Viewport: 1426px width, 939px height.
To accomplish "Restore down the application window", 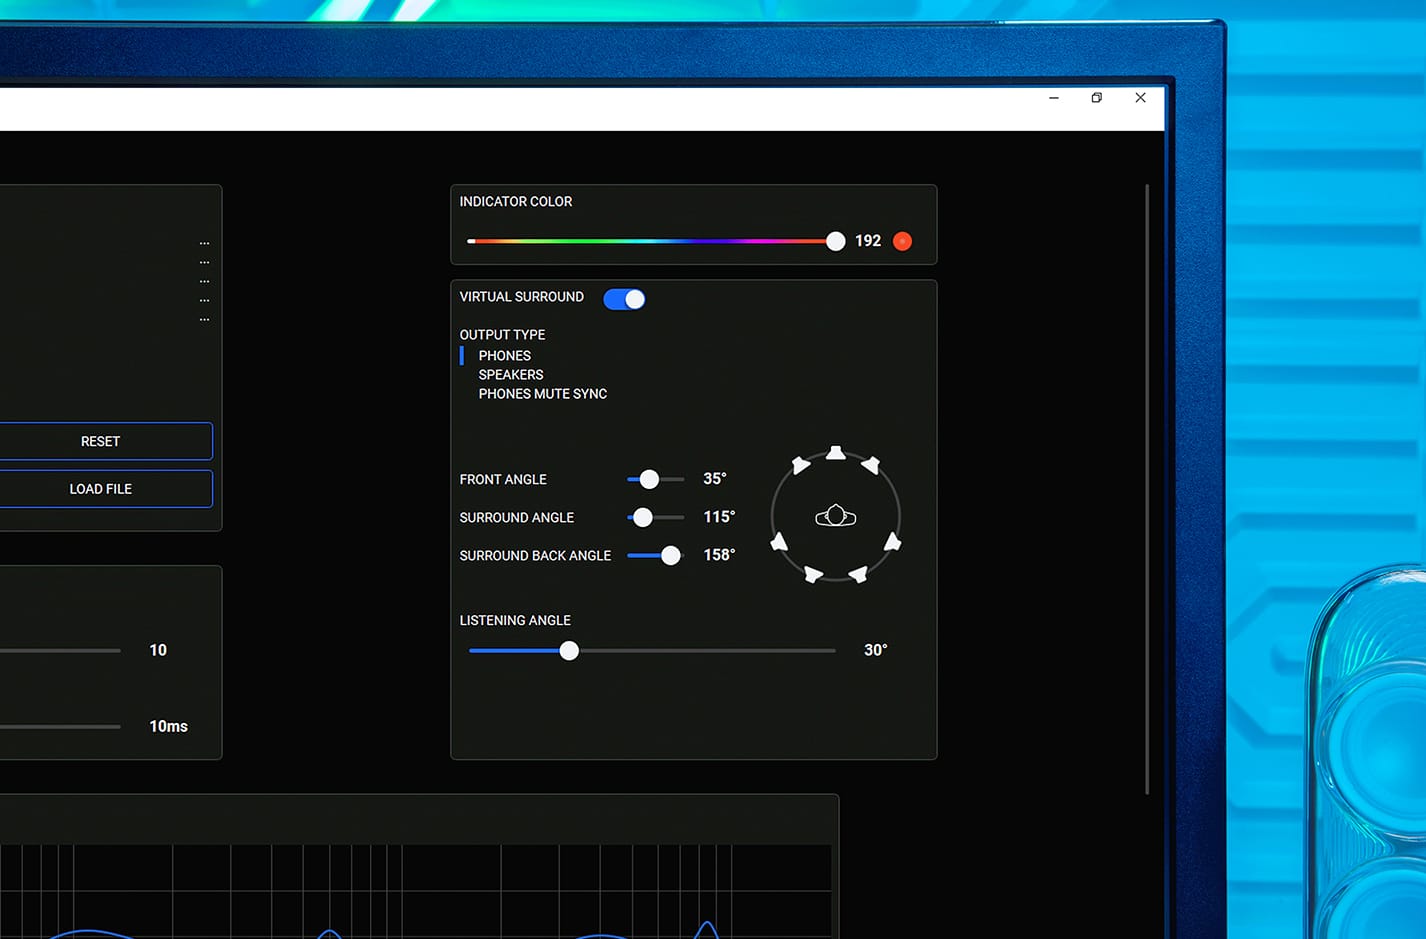I will click(x=1097, y=98).
